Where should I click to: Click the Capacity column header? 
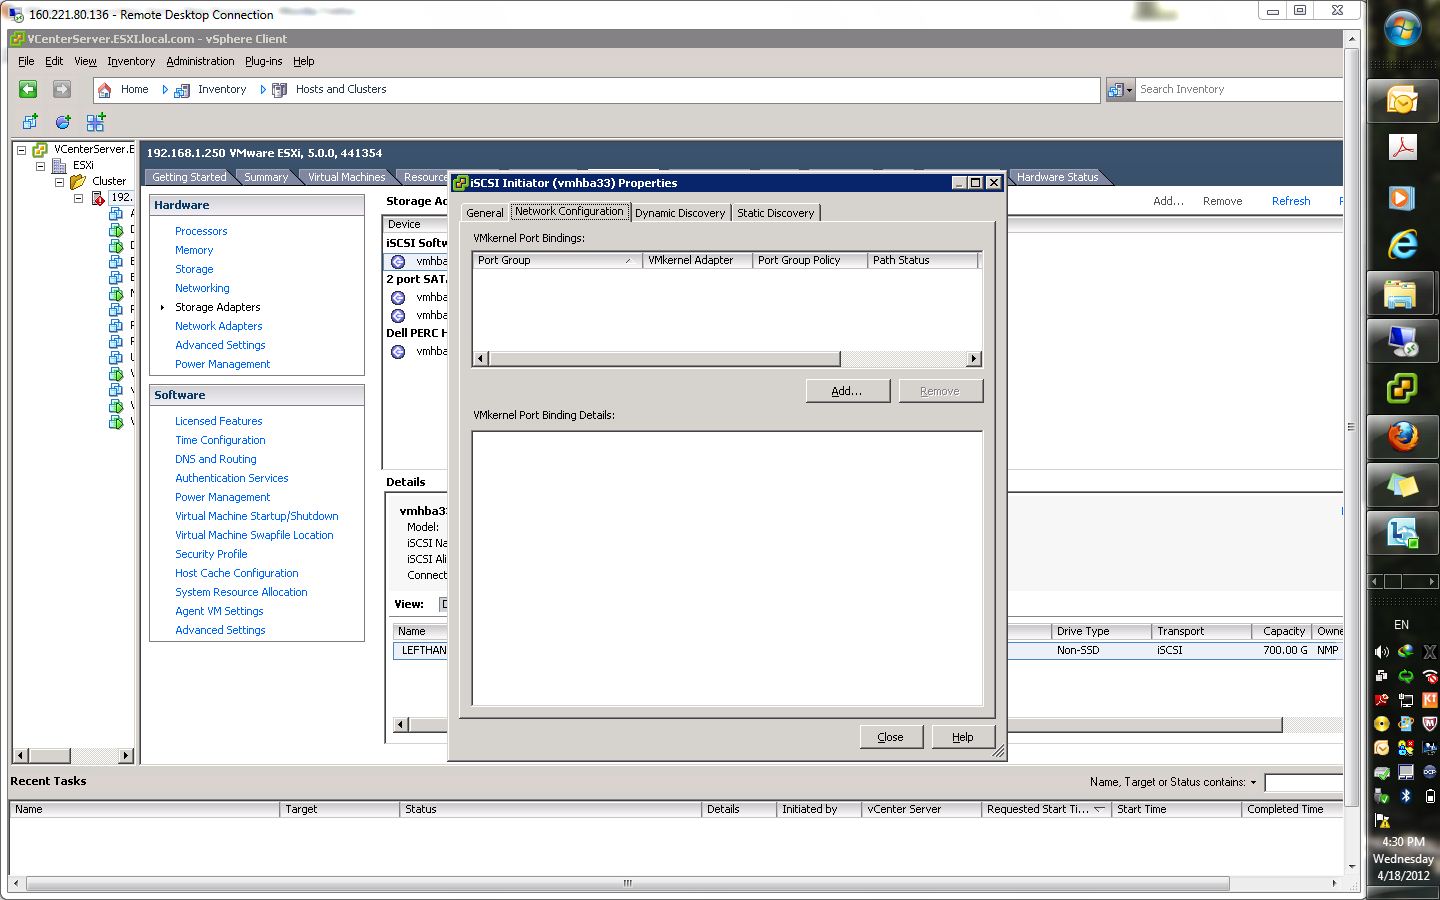pyautogui.click(x=1282, y=631)
